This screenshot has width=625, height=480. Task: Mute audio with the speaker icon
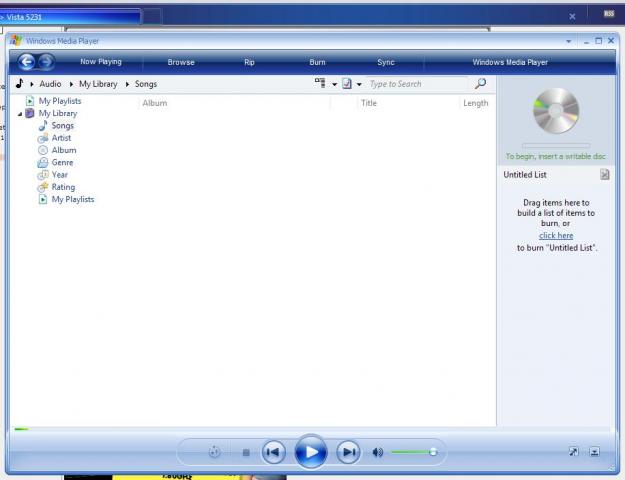[x=377, y=452]
